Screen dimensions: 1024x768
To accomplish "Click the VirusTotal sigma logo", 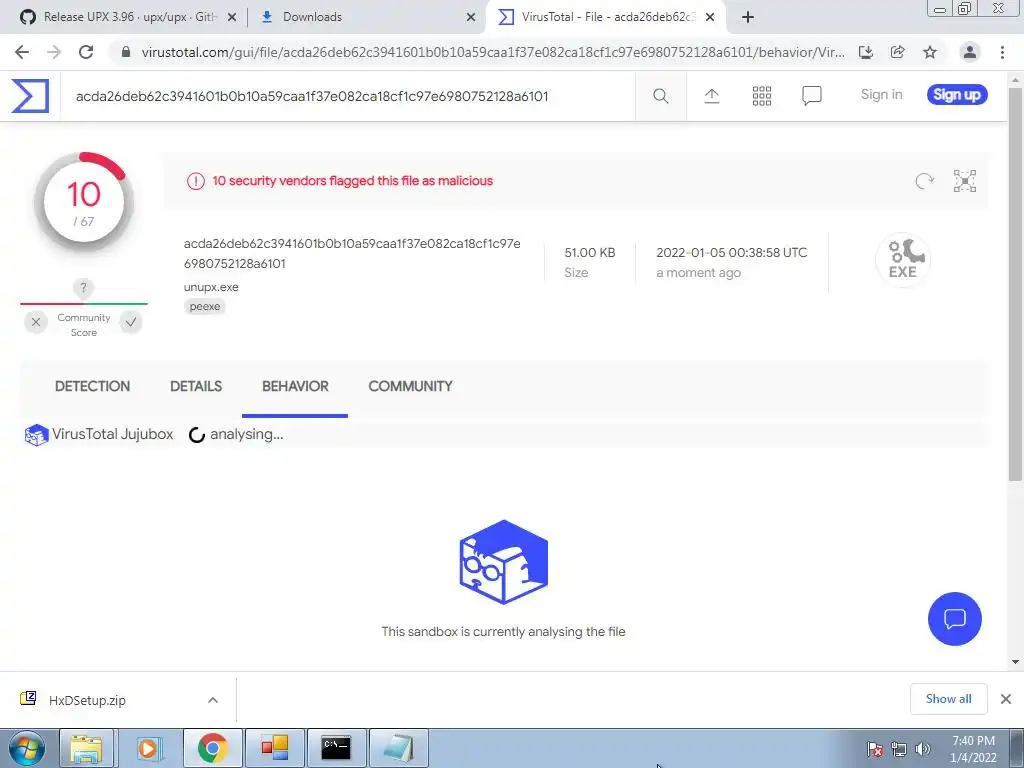I will click(x=30, y=96).
